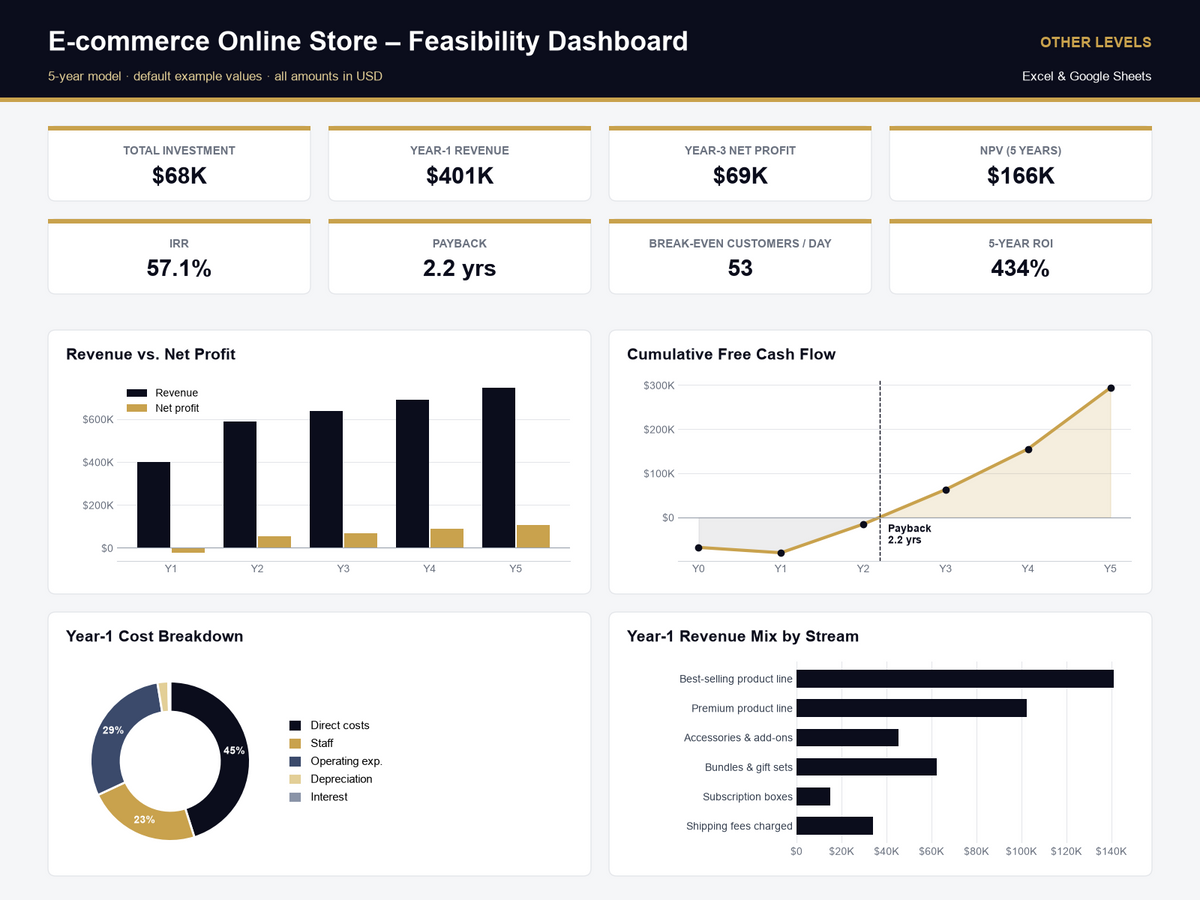Screen dimensions: 1200x900
Task: Click the Year-3 Net Profit $69K value
Action: click(x=740, y=176)
